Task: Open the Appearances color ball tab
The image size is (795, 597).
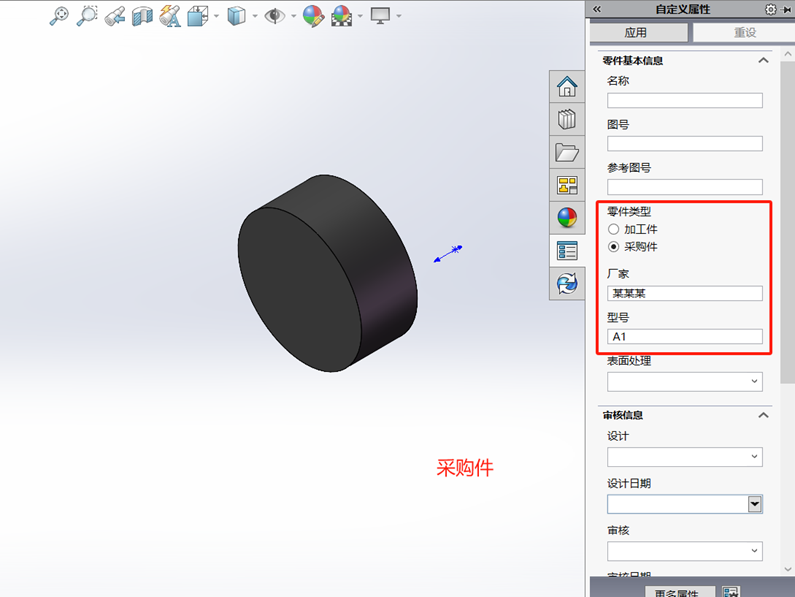Action: point(567,218)
